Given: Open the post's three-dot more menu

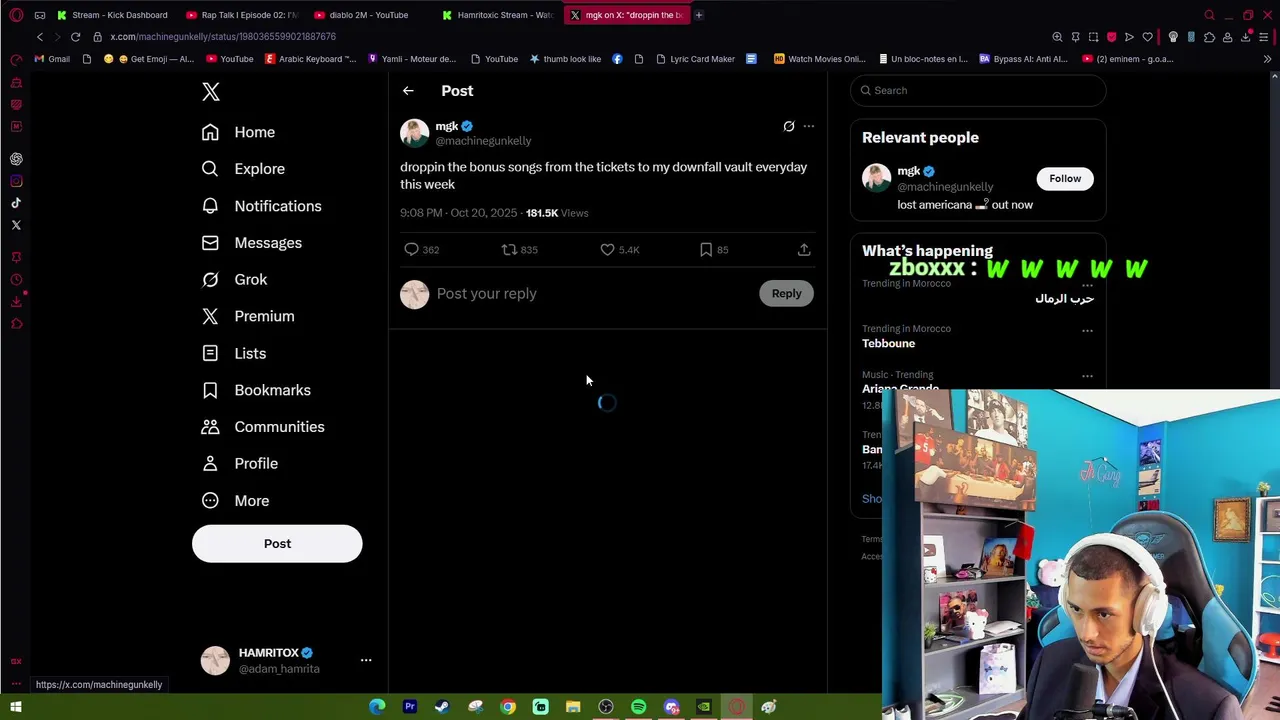Looking at the screenshot, I should (x=809, y=126).
